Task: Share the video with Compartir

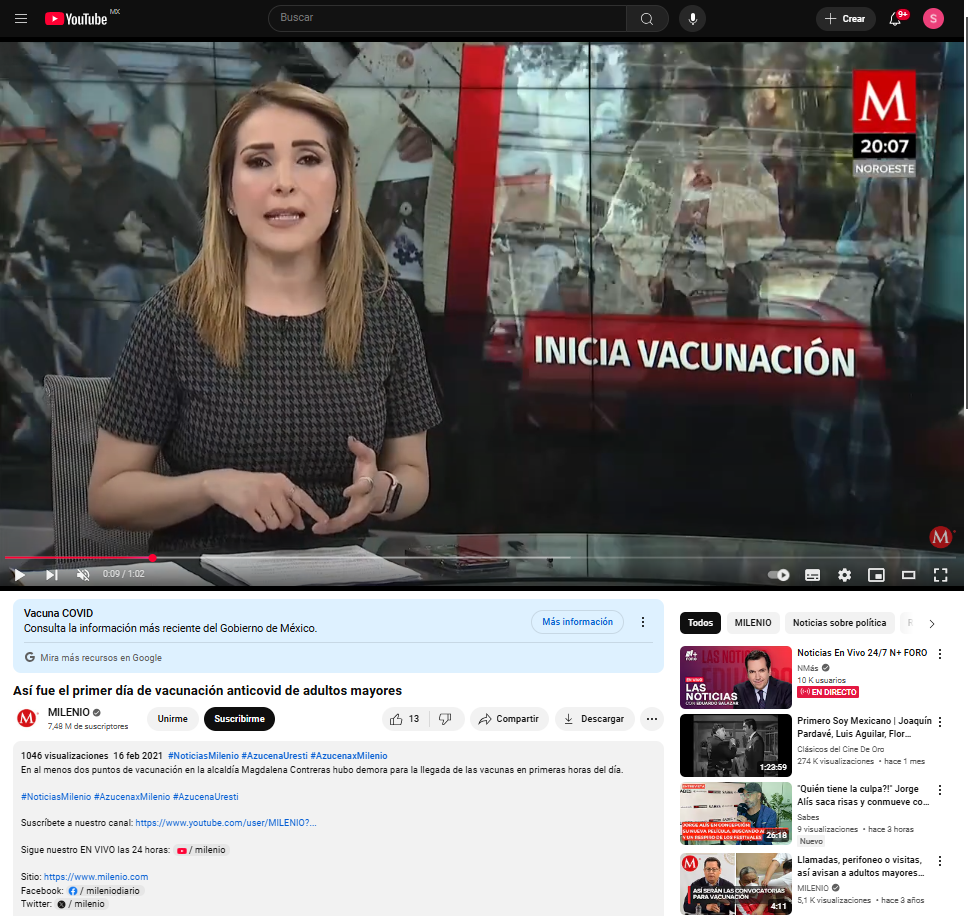Action: tap(509, 719)
